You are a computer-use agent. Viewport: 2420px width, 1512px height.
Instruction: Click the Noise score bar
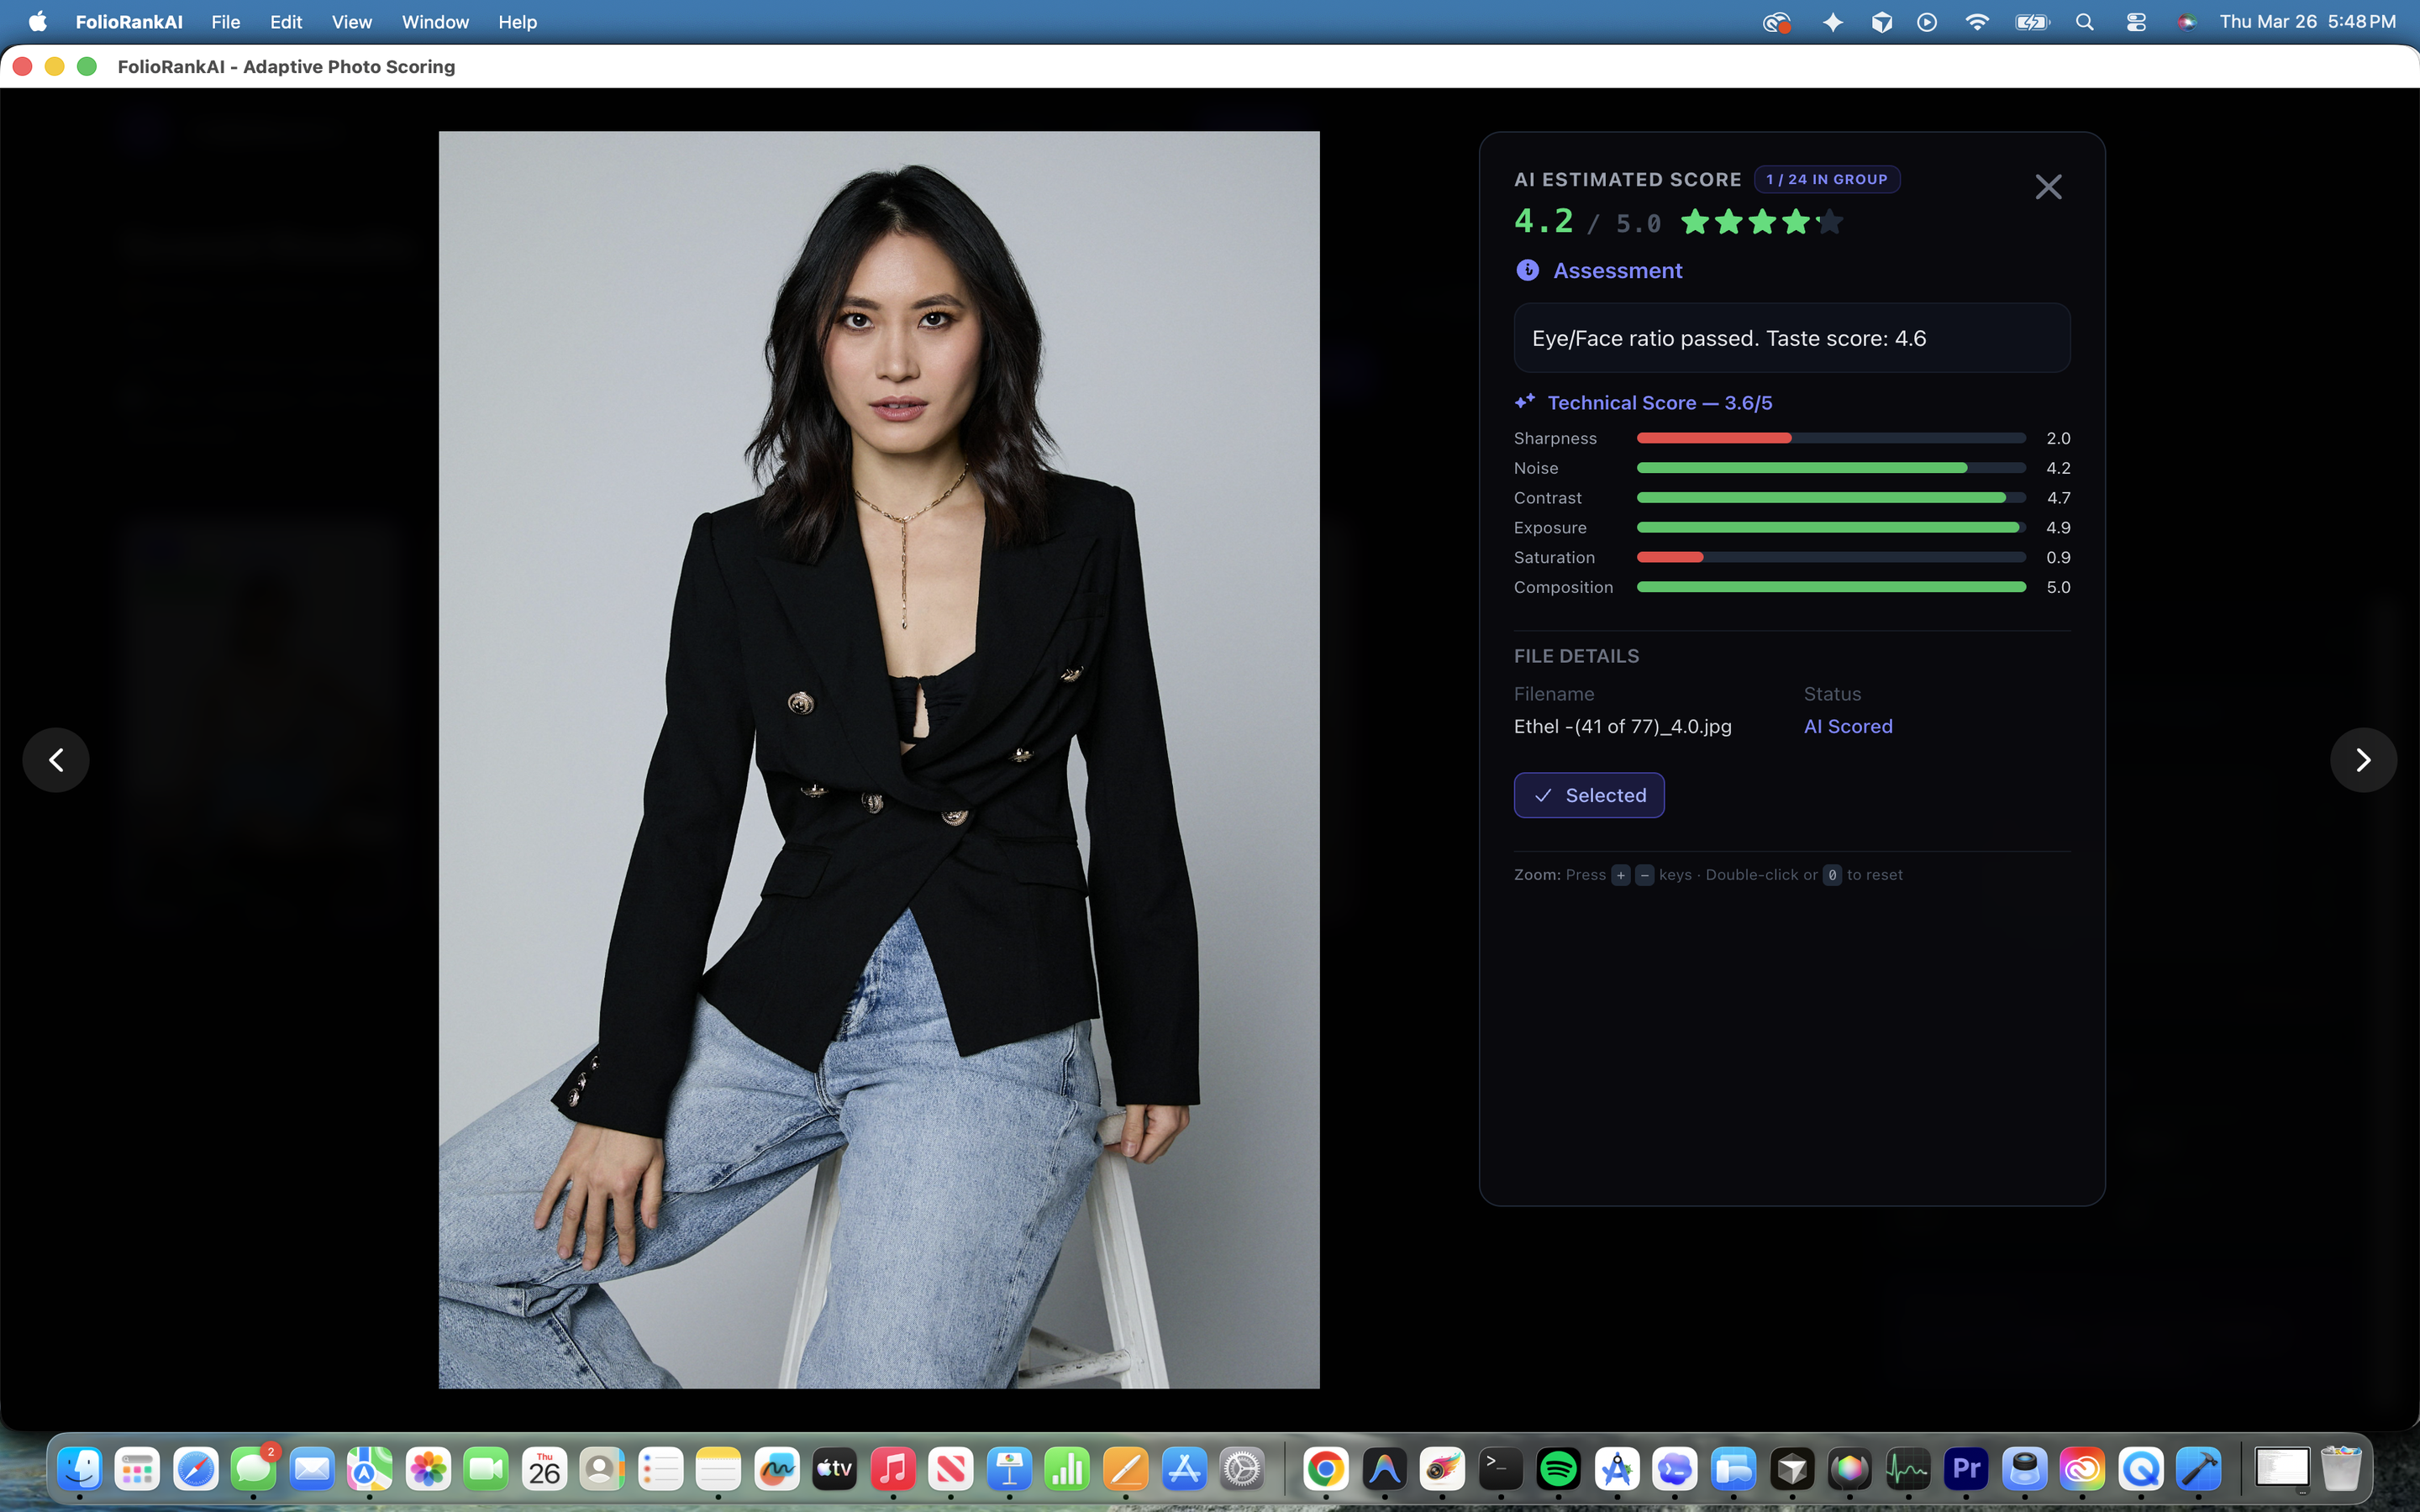point(1831,468)
